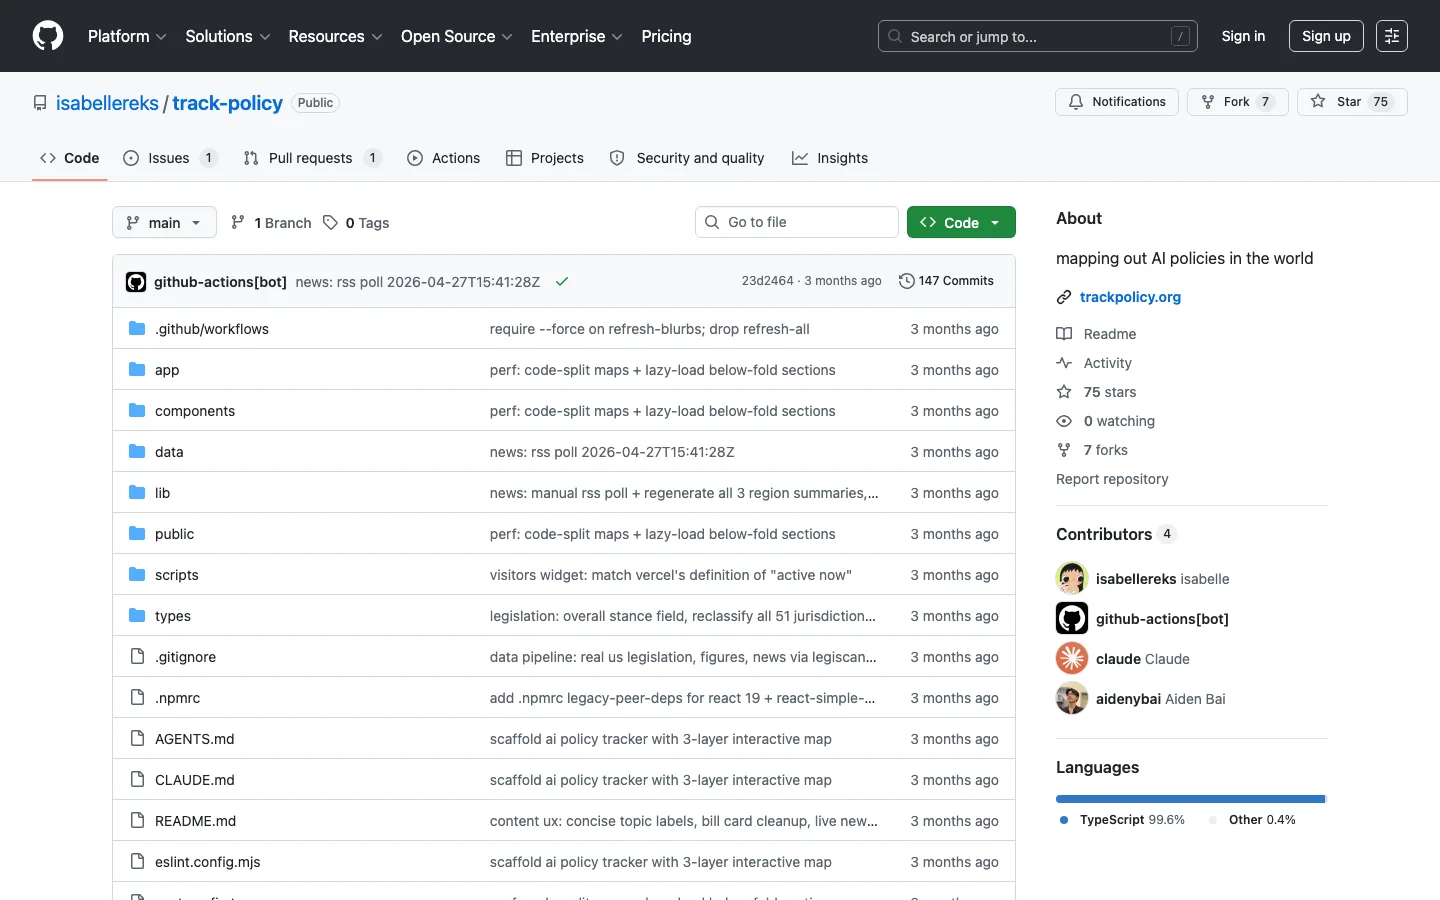Select the types folder icon
The width and height of the screenshot is (1440, 900).
[x=137, y=615]
